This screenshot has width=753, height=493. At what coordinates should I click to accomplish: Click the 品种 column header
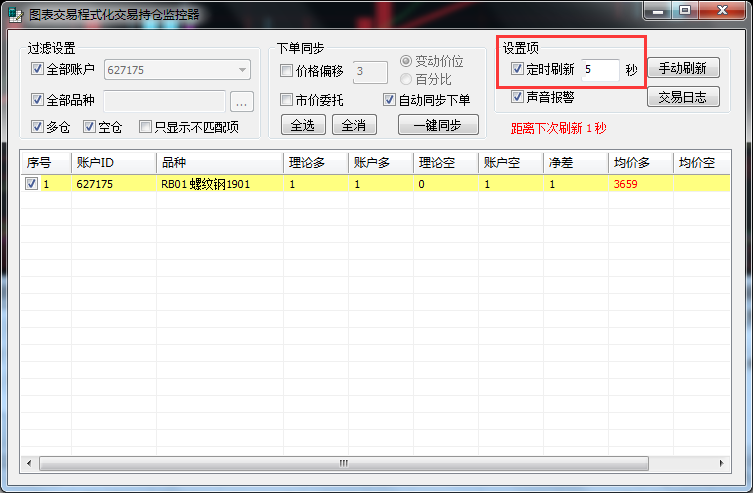pyautogui.click(x=220, y=163)
